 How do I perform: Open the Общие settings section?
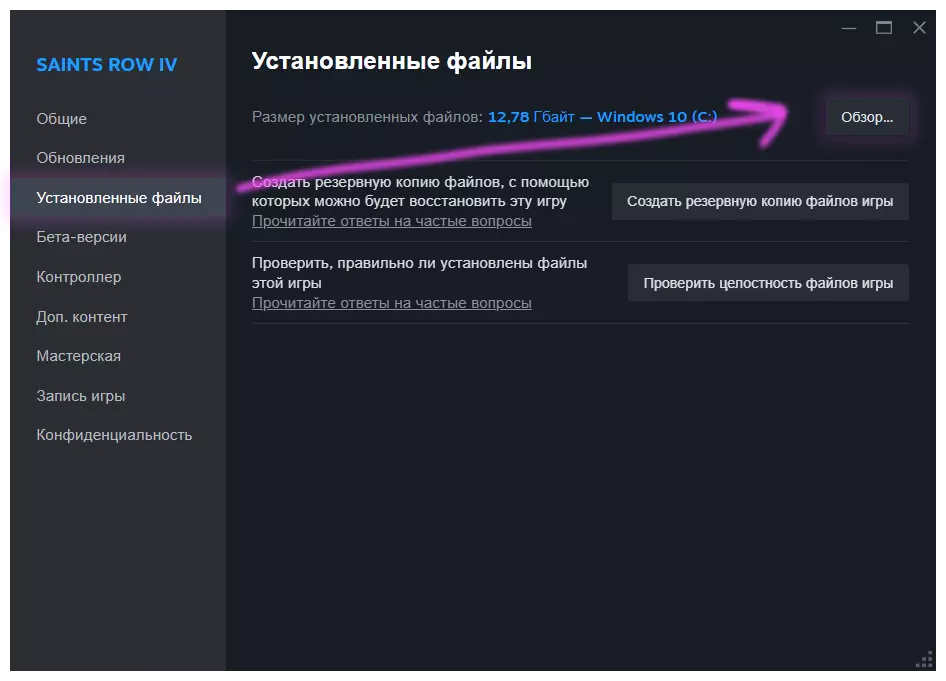click(62, 119)
